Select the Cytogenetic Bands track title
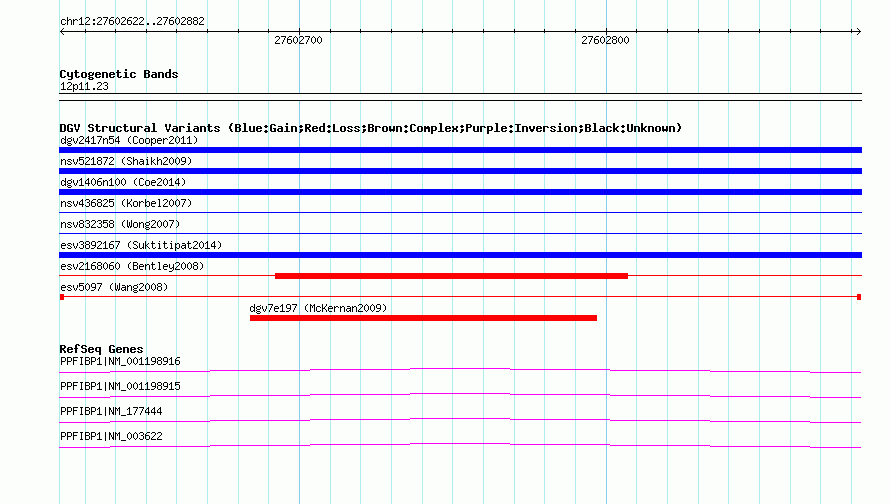Image resolution: width=890 pixels, height=504 pixels. coord(119,74)
